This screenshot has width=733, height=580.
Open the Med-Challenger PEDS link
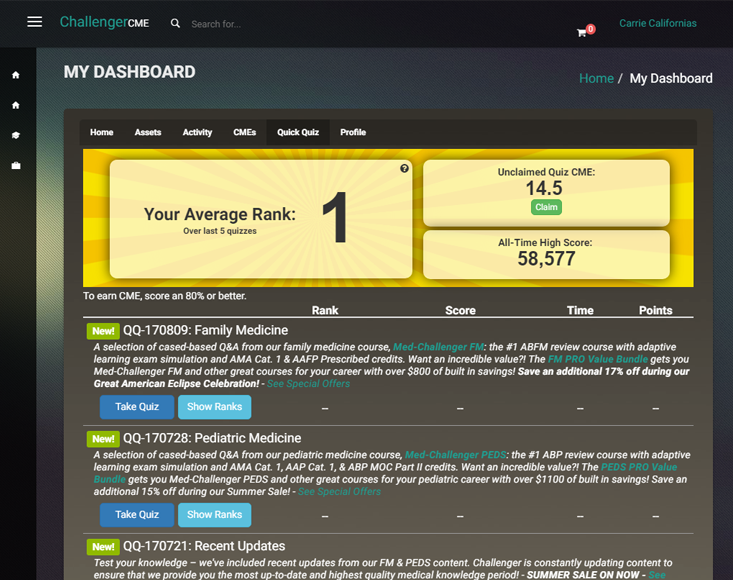point(455,455)
